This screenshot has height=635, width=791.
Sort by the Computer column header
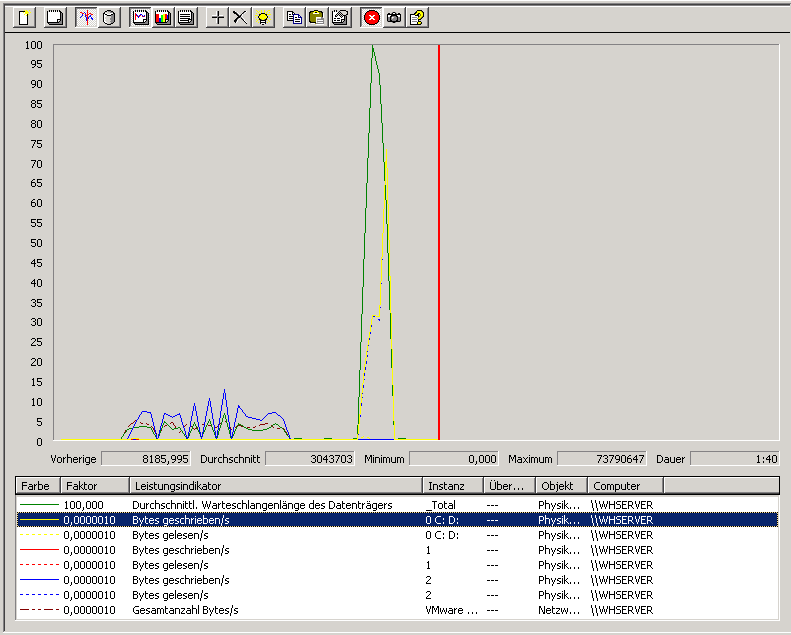point(626,486)
